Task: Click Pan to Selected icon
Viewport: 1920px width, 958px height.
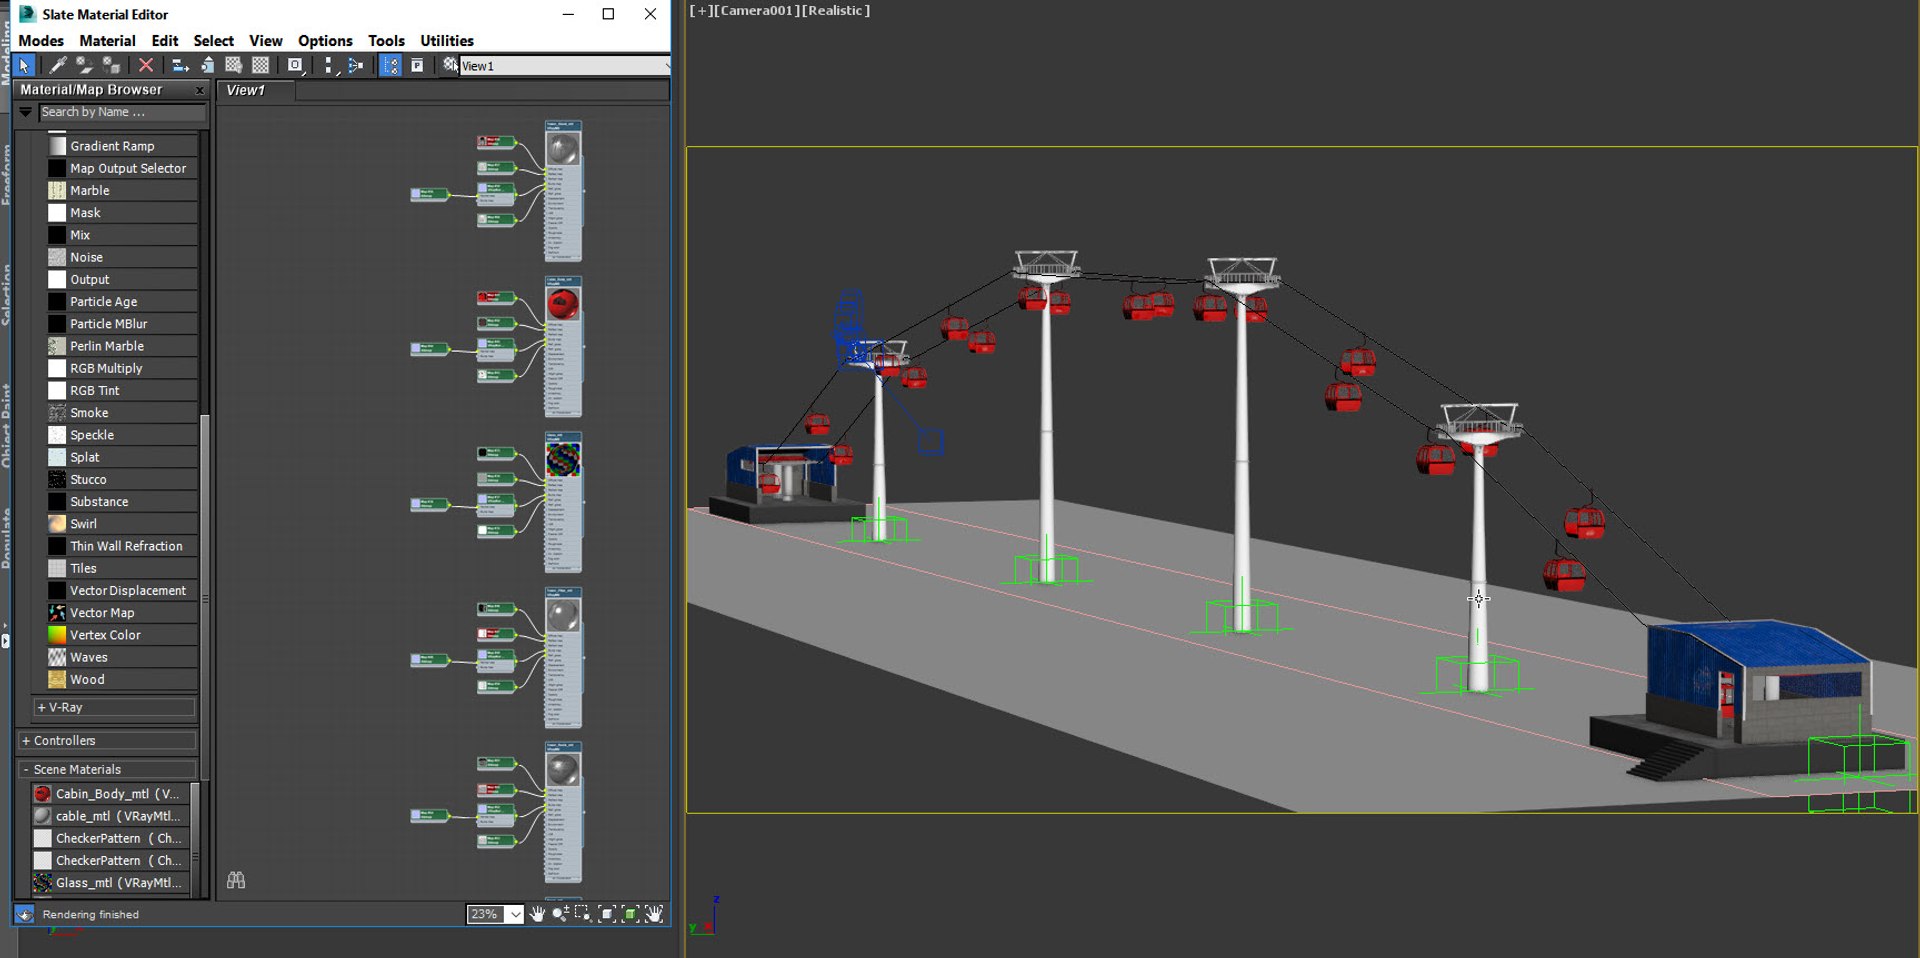Action: point(654,913)
